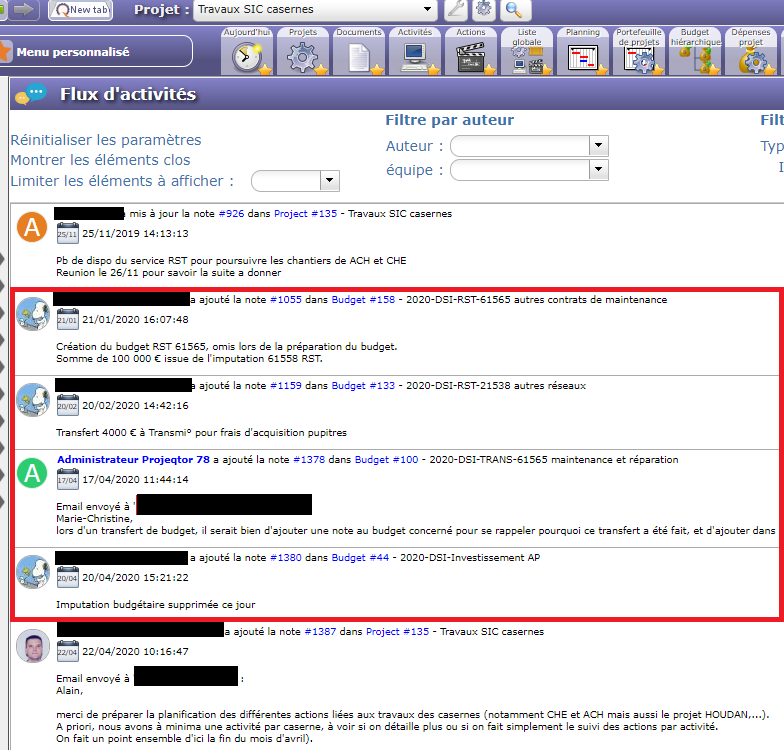Open the équipe filter dropdown arrow

tap(598, 170)
